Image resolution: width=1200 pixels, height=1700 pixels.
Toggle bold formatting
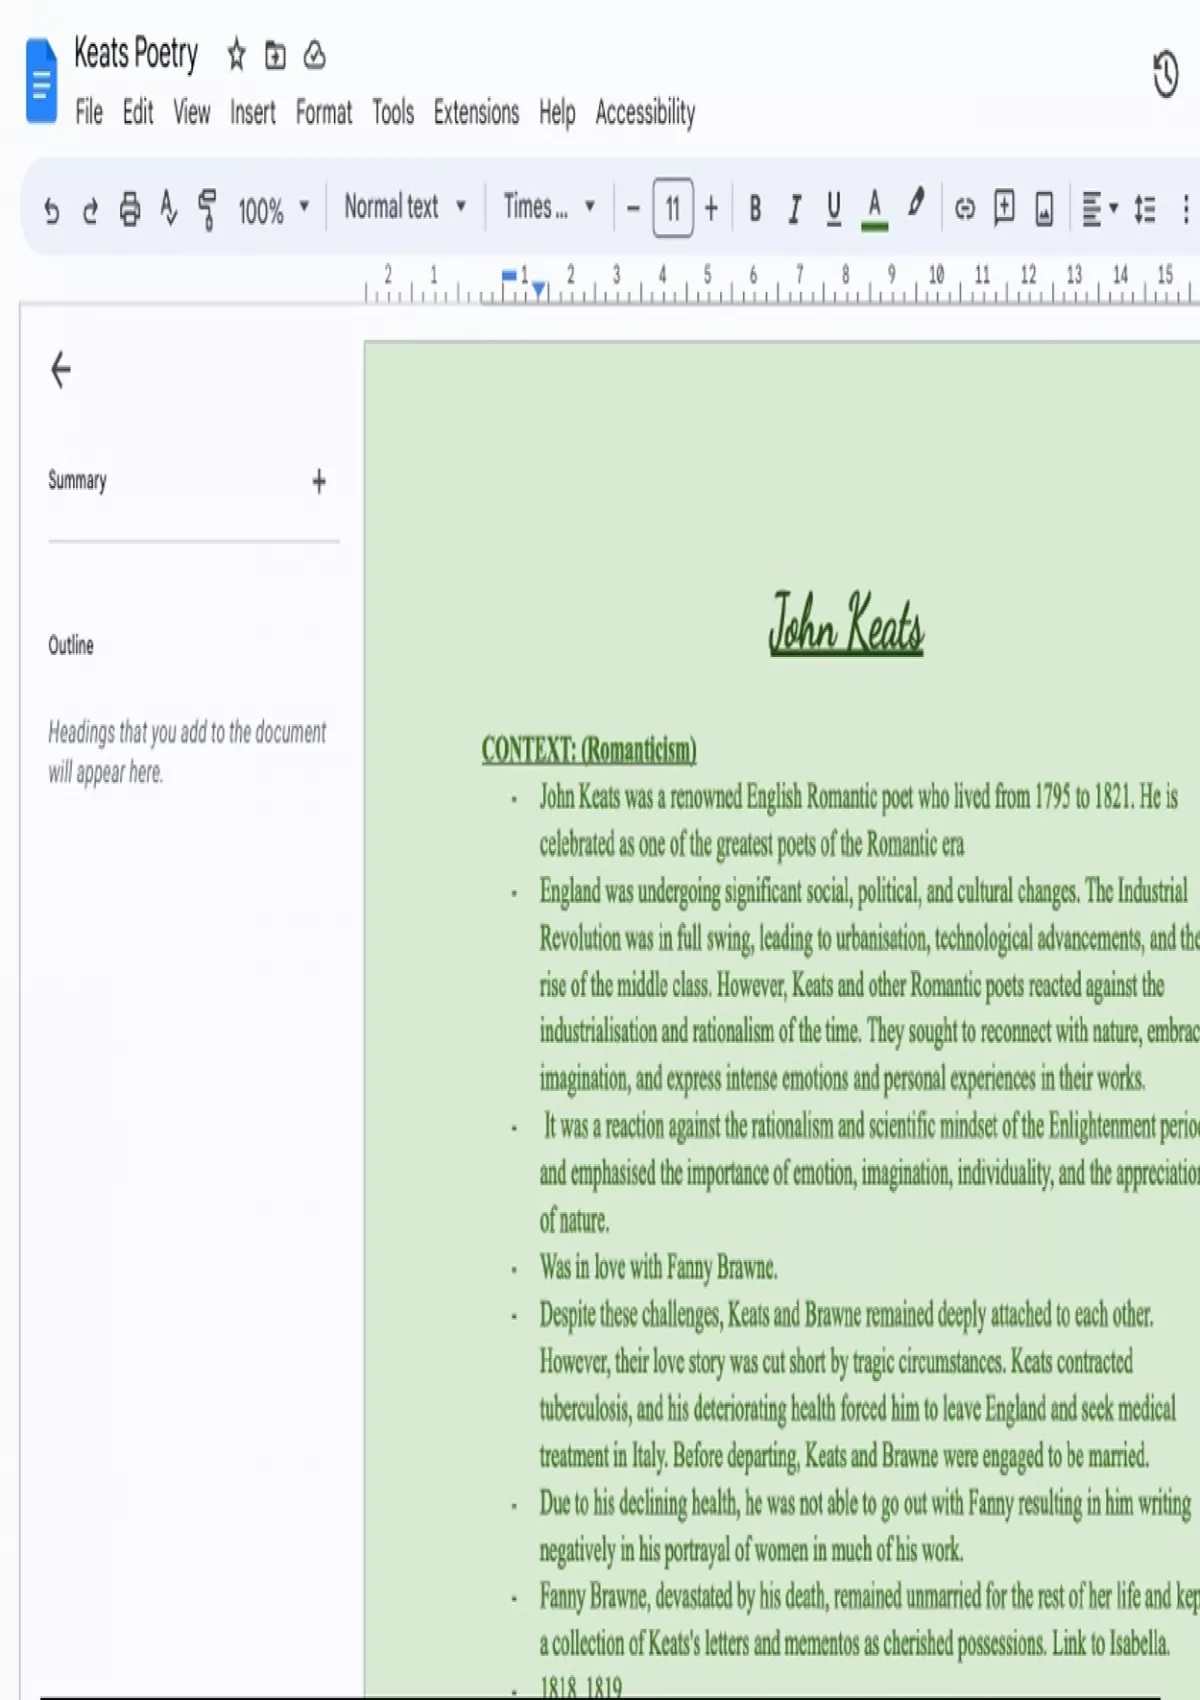click(x=755, y=209)
